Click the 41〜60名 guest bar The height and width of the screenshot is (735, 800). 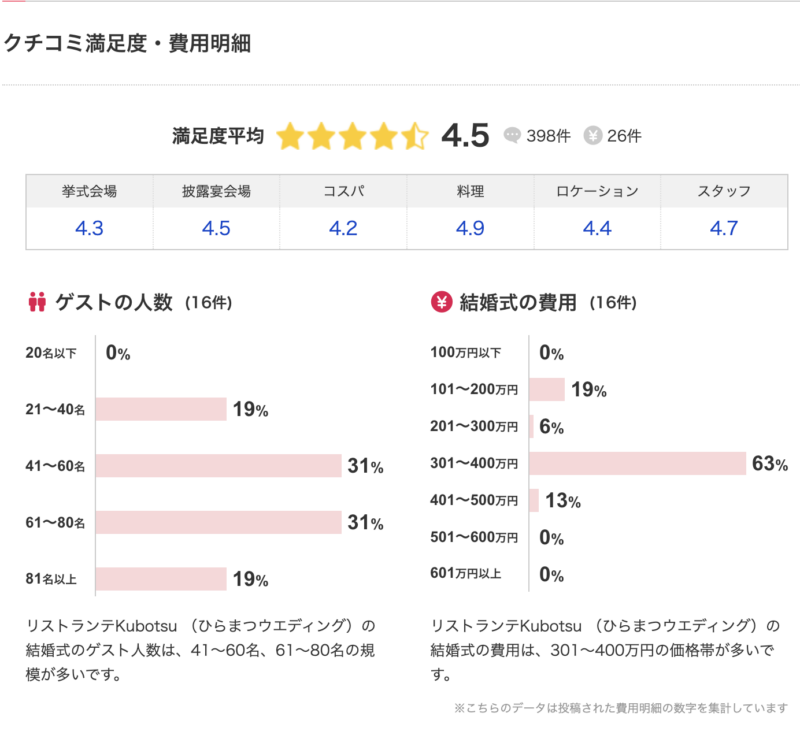click(x=219, y=466)
